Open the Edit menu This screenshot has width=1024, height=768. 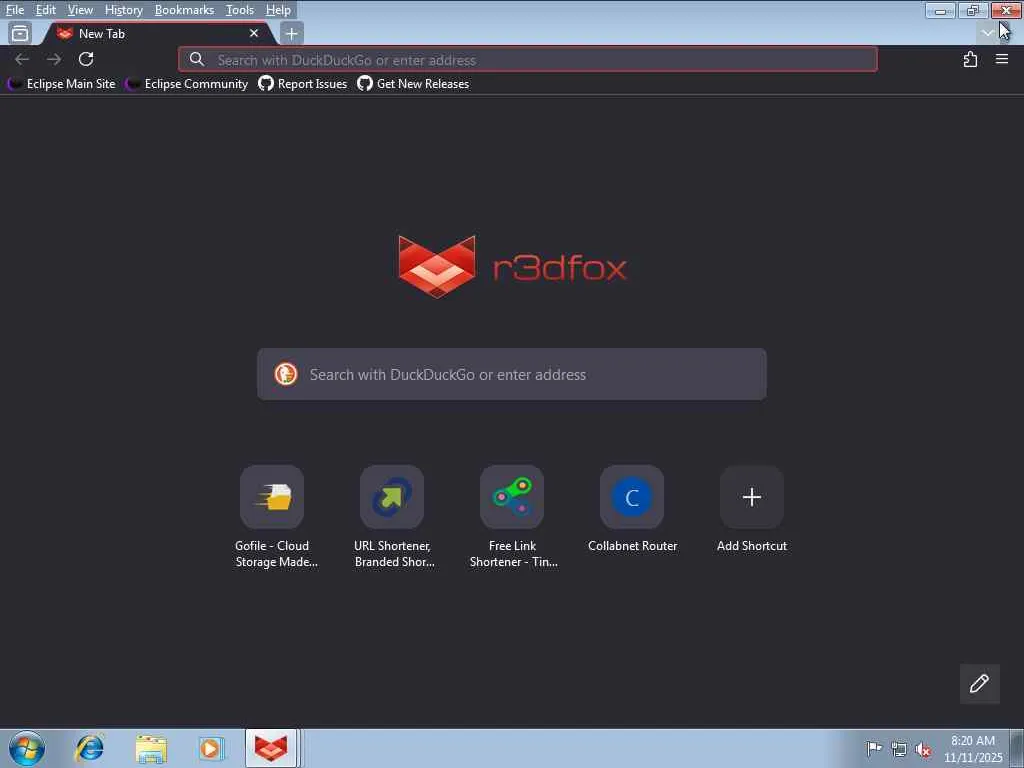tap(45, 10)
